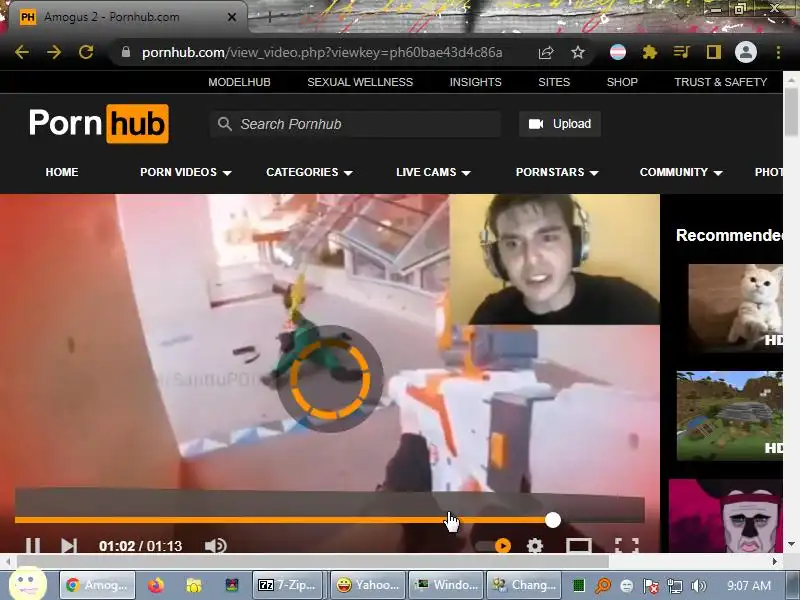Click the horizontal scrollbar right arrow

point(774,561)
